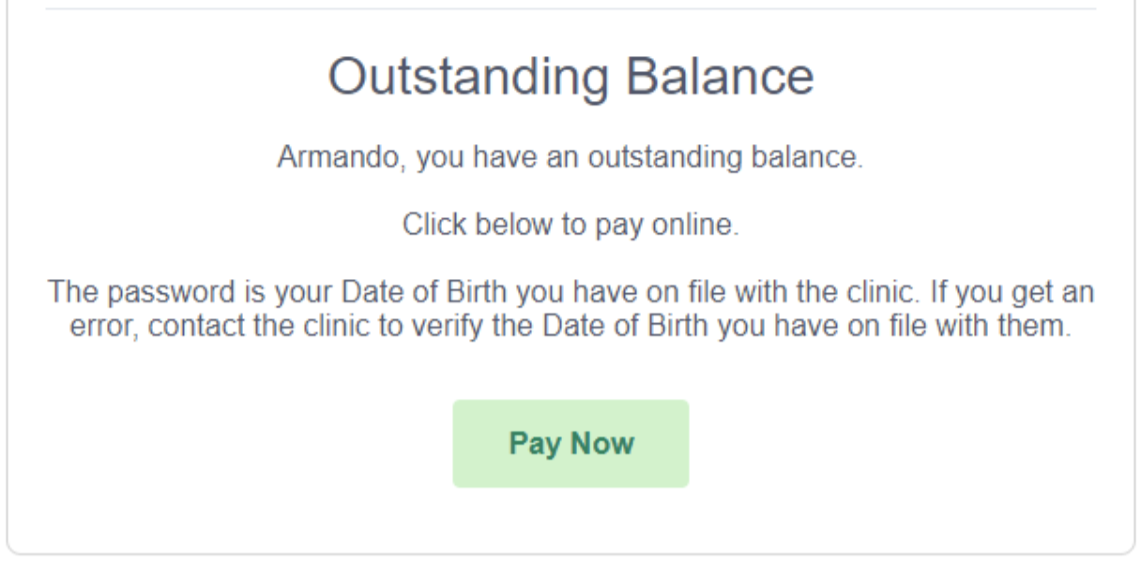Click the name Armando in the message
The height and width of the screenshot is (562, 1142).
338,157
